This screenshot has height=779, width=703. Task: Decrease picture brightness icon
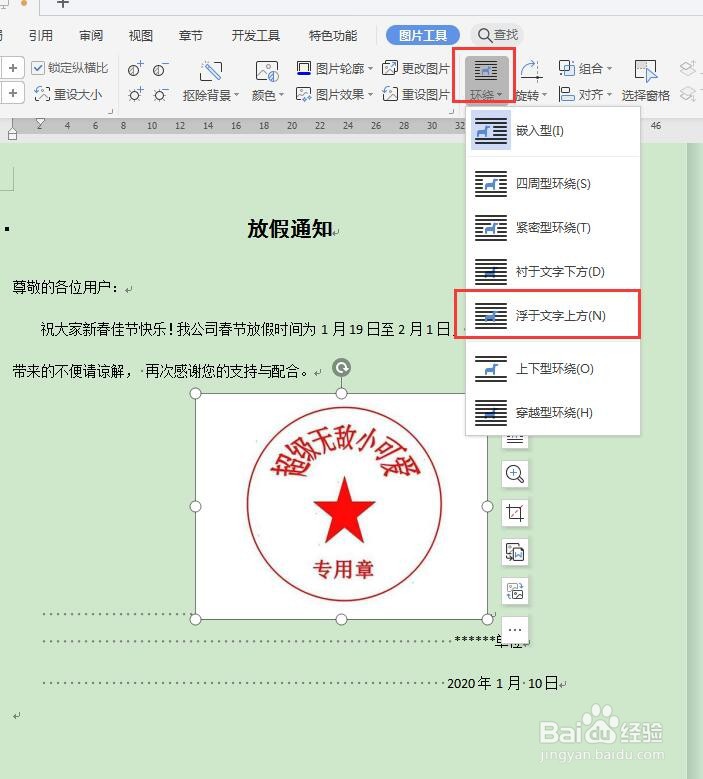(160, 94)
